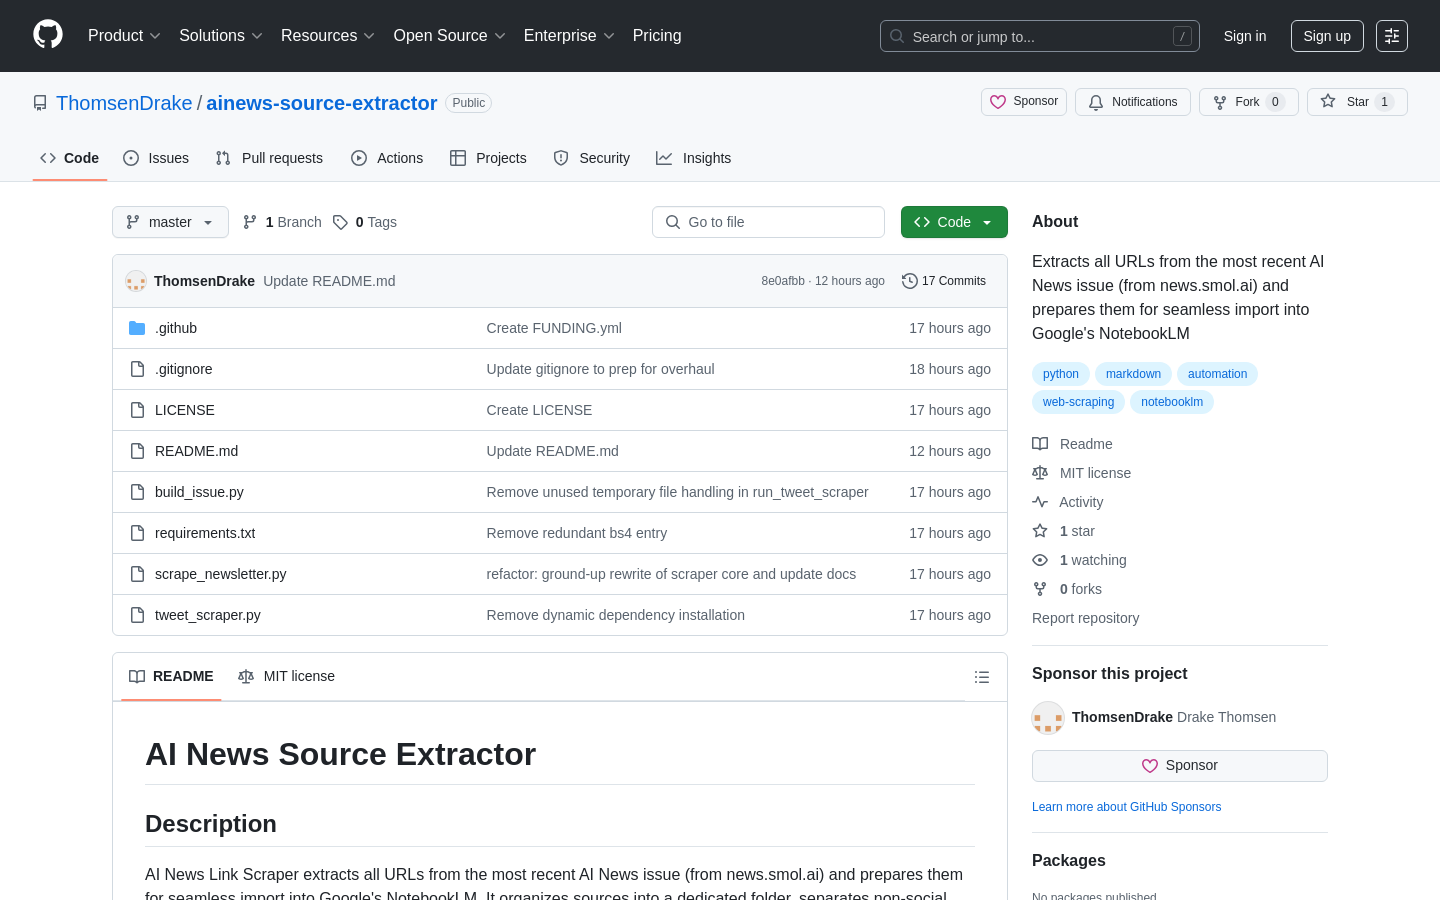This screenshot has width=1440, height=900.
Task: Open the Insights tab
Action: (x=694, y=158)
